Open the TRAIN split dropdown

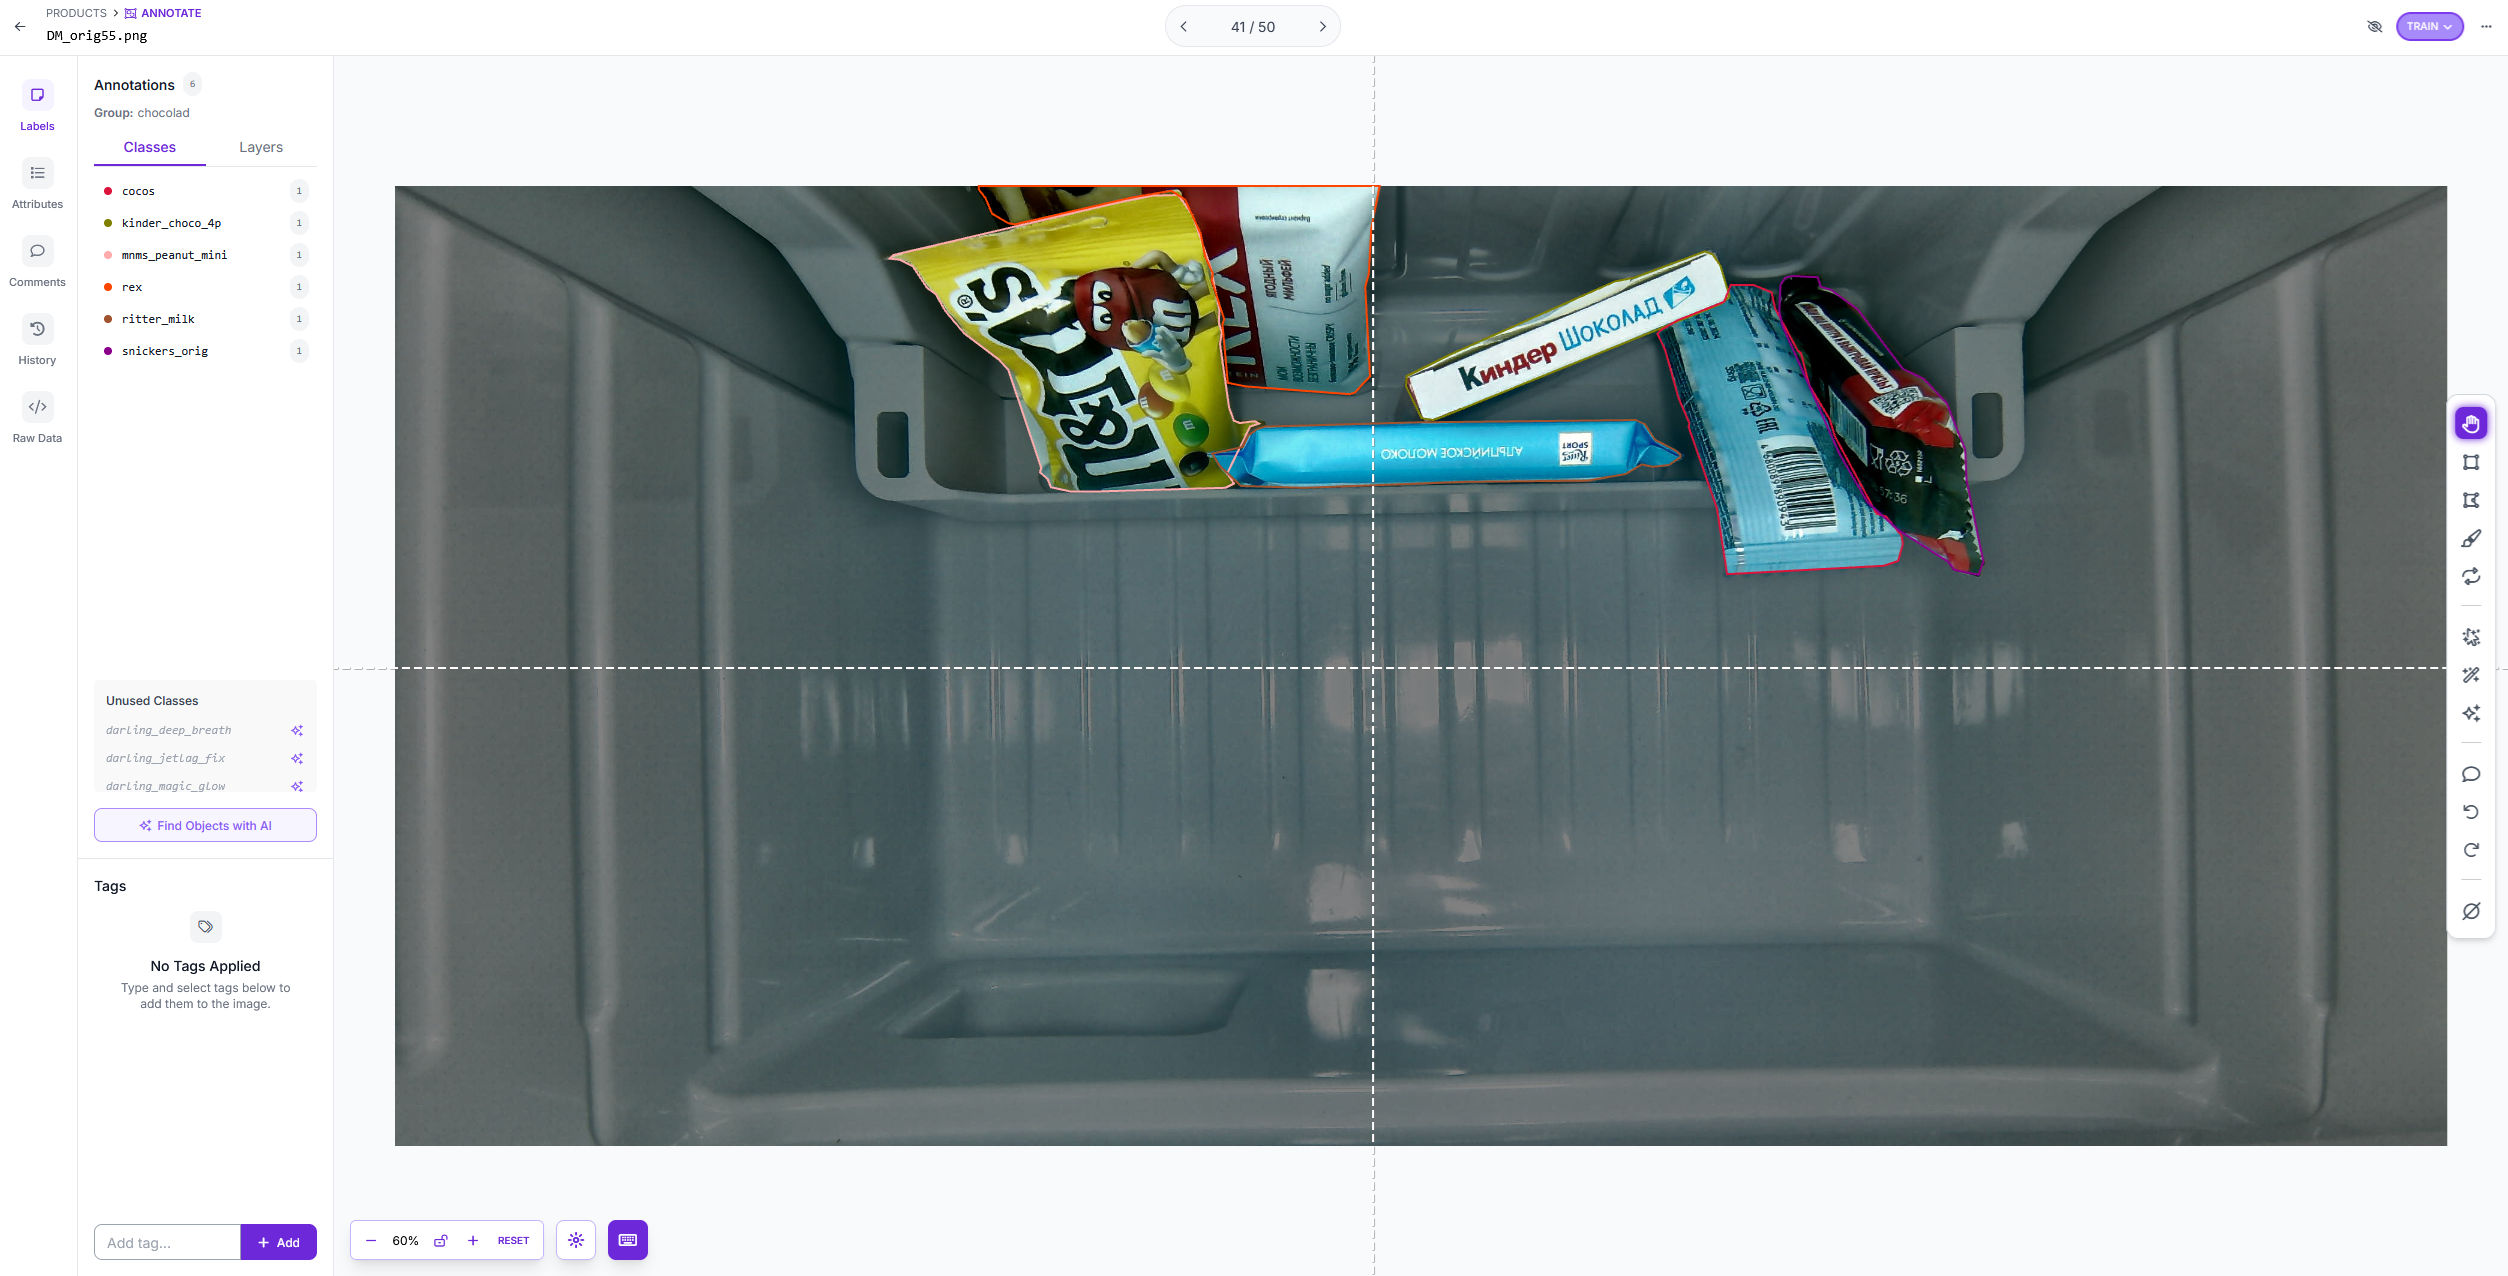click(2429, 27)
